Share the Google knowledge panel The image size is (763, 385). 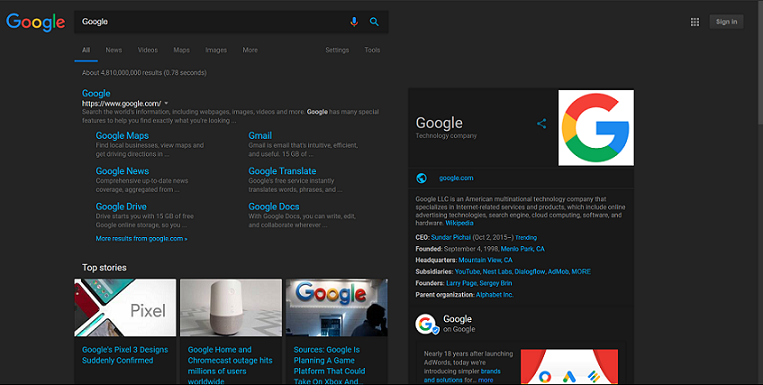(542, 124)
